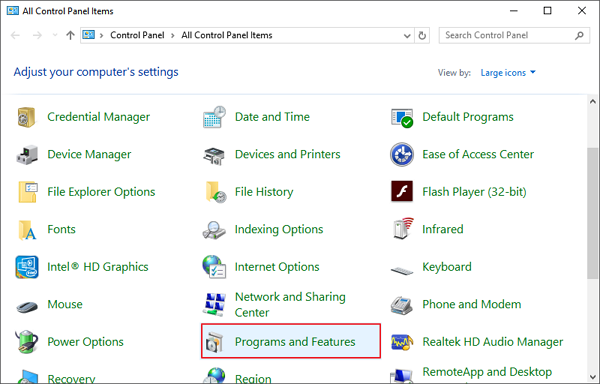Click the search magnifier icon
This screenshot has width=600, height=384.
click(579, 36)
